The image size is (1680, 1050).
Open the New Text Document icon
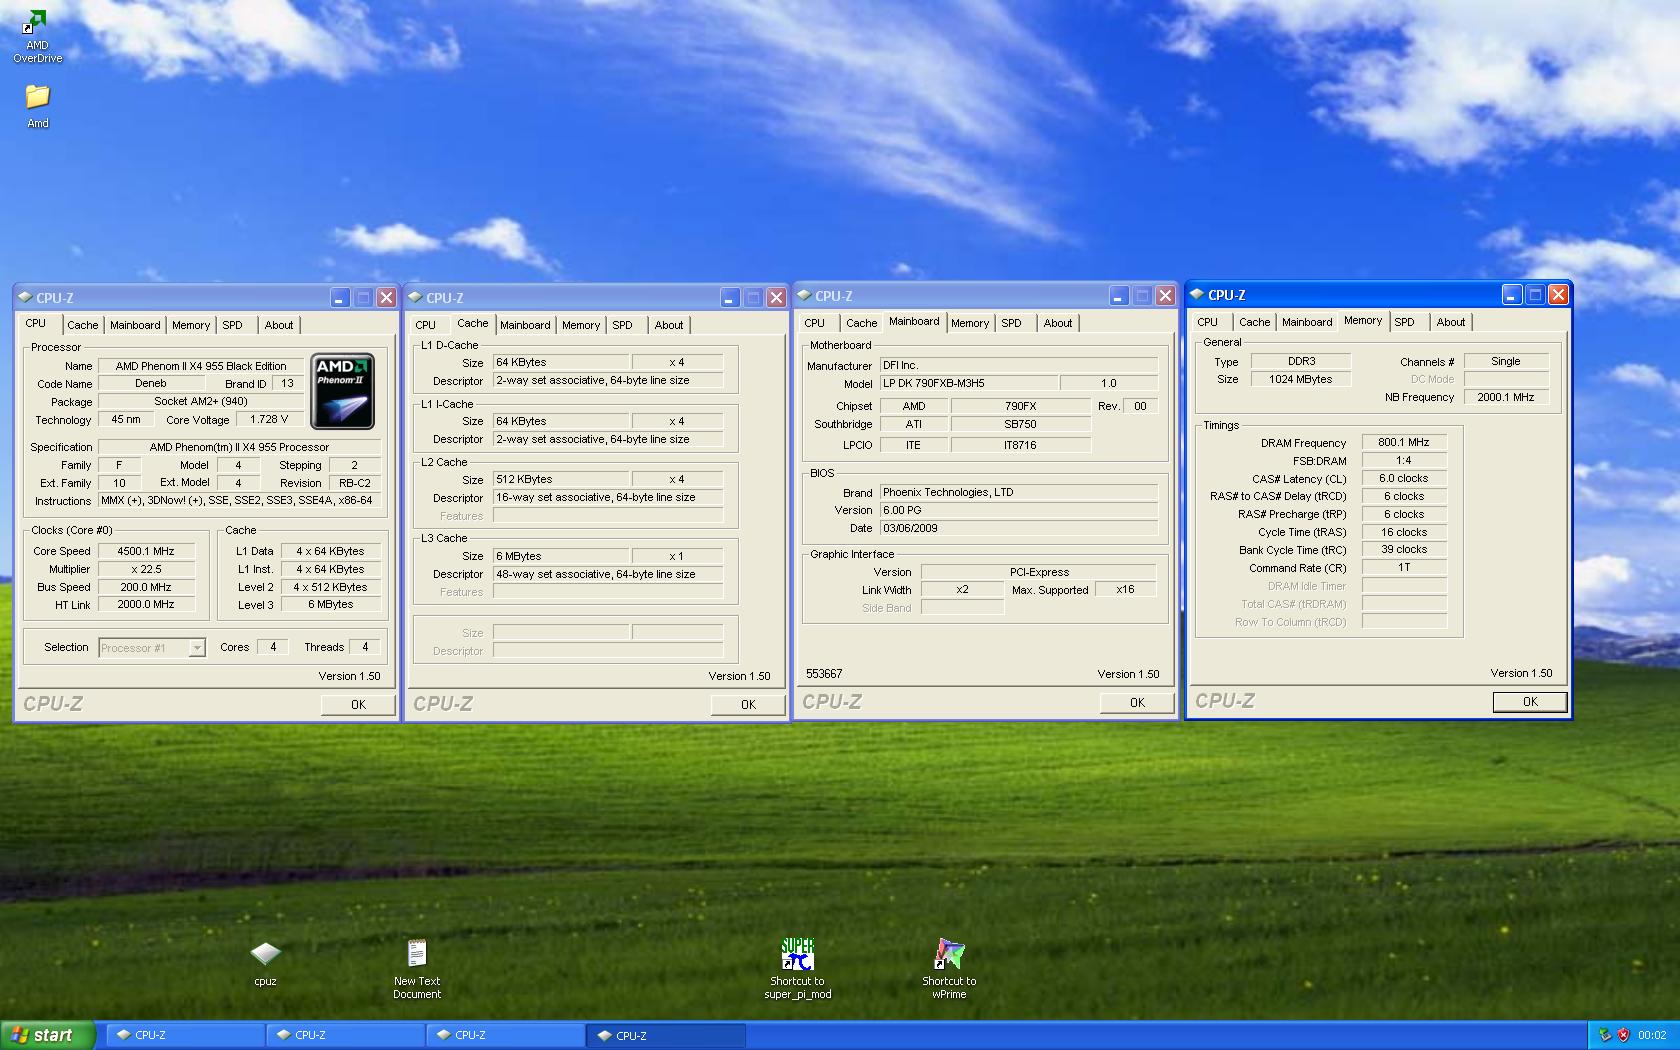pyautogui.click(x=417, y=969)
